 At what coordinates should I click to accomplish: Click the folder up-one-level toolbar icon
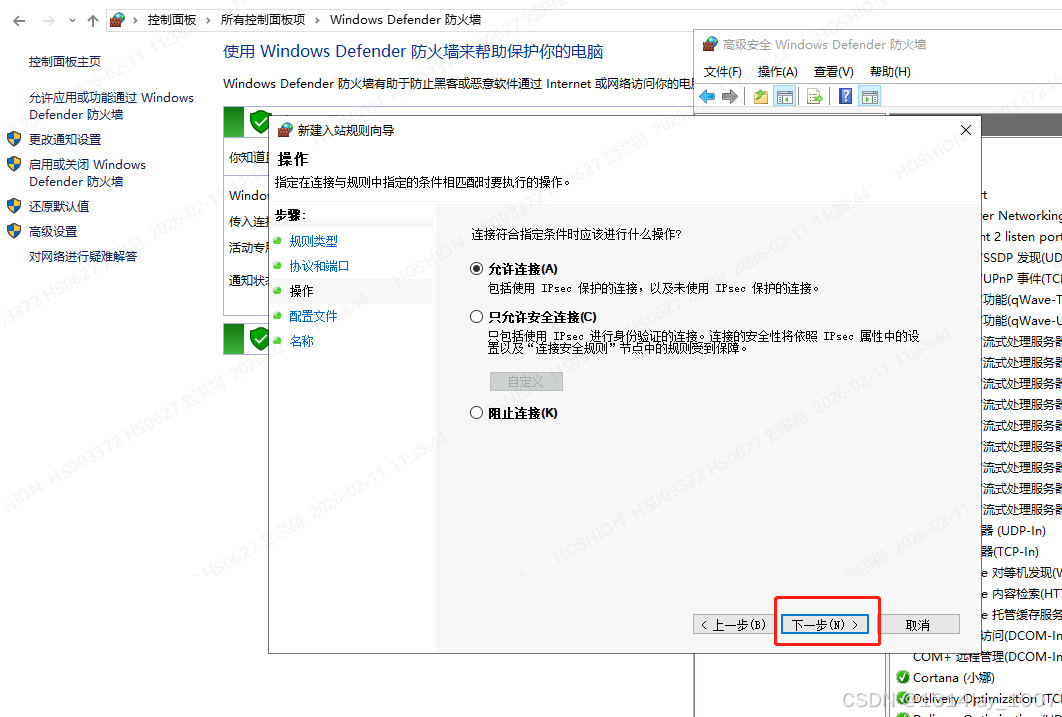pyautogui.click(x=761, y=97)
